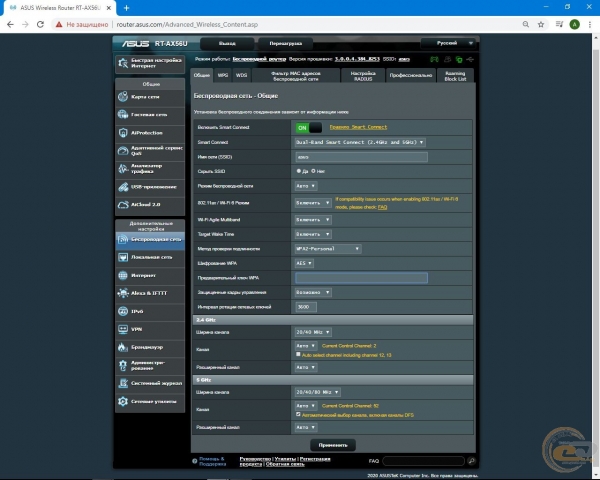Screen dimensions: 600x480
Task: Click the firmware version 3.0.0.4.384 link
Action: click(x=357, y=59)
